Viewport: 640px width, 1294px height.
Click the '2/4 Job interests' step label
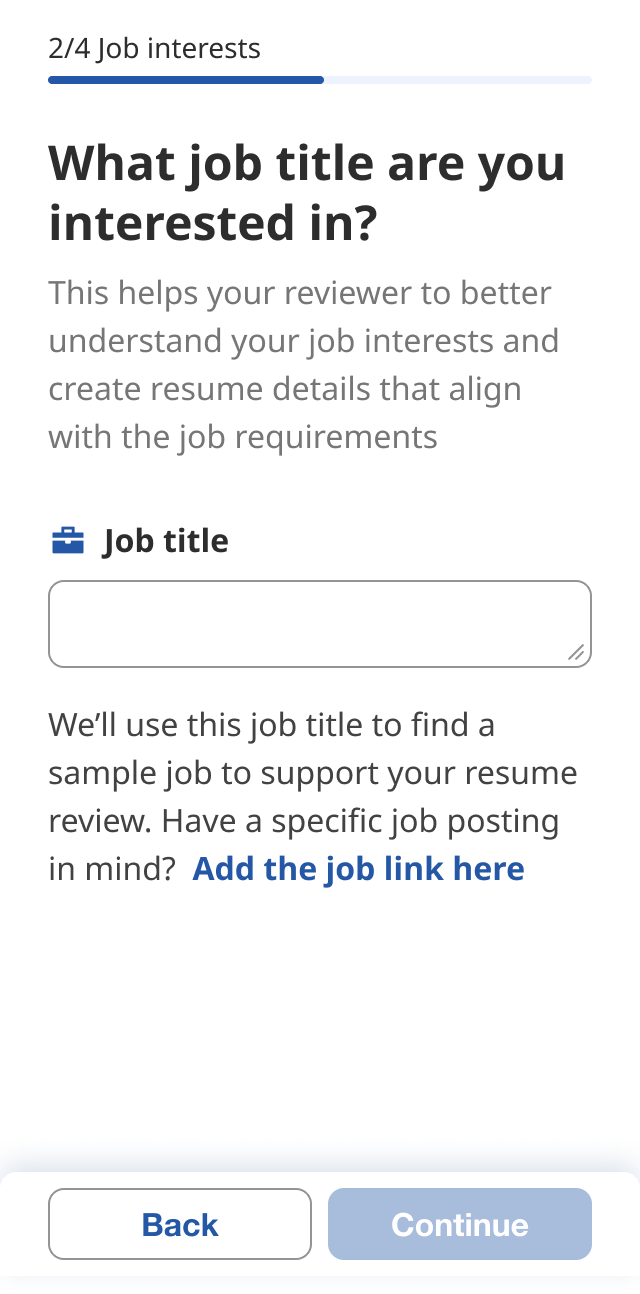[x=154, y=48]
